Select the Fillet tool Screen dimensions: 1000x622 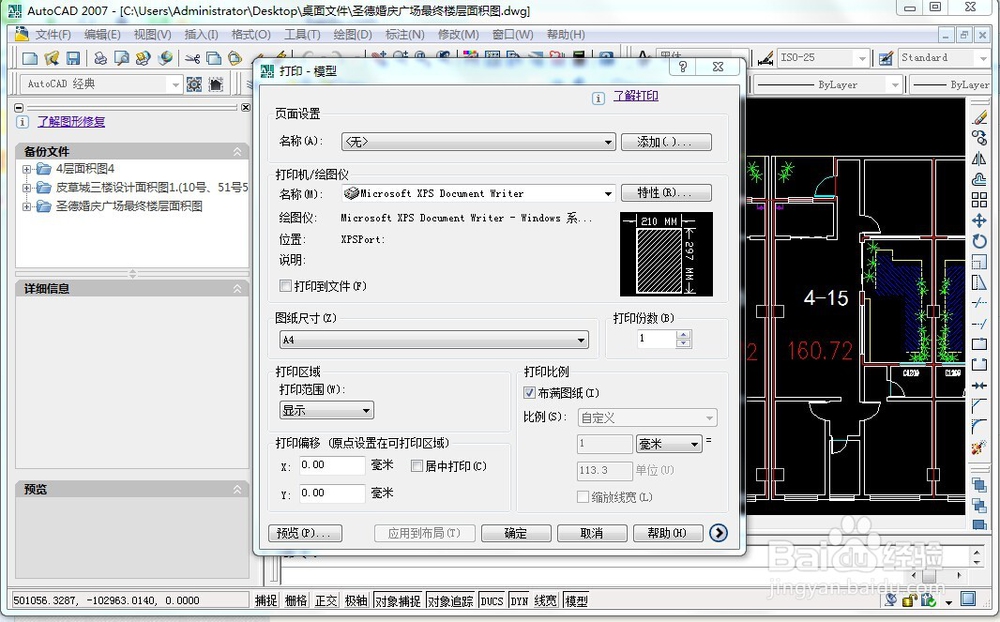click(979, 426)
